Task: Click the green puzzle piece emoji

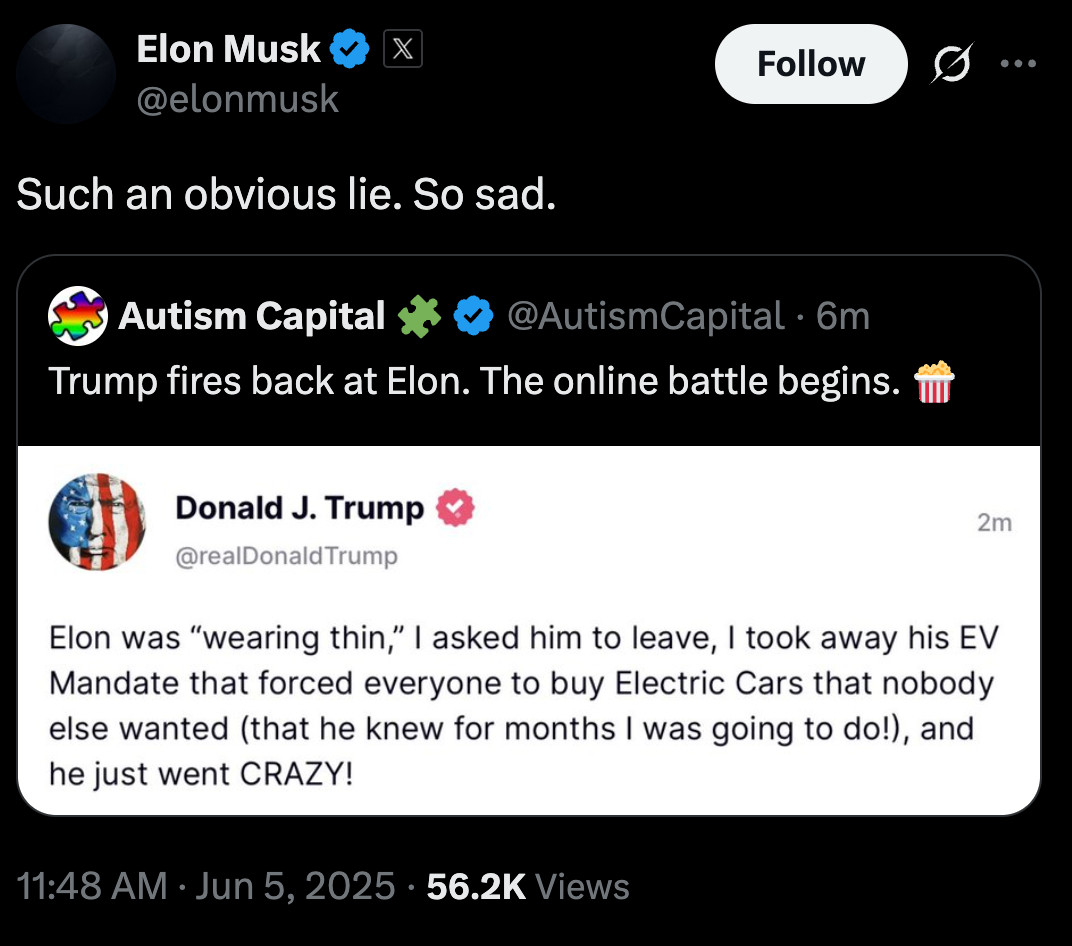Action: click(x=418, y=317)
